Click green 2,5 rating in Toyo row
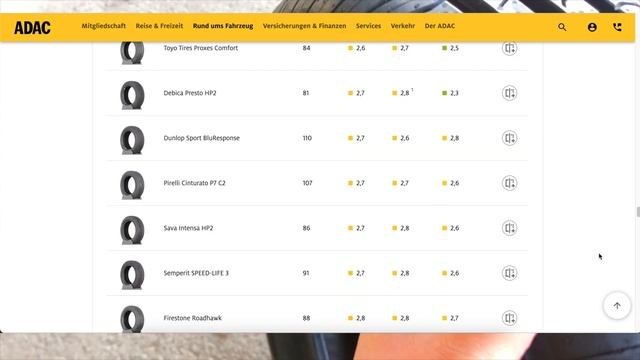Viewport: 640px width, 360px height. 451,48
